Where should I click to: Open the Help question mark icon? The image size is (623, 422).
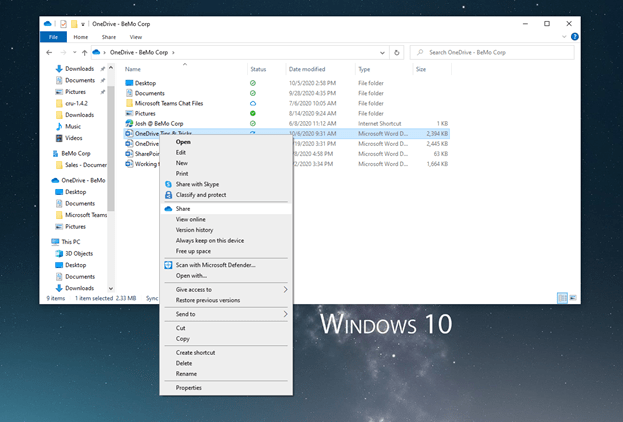click(x=575, y=37)
